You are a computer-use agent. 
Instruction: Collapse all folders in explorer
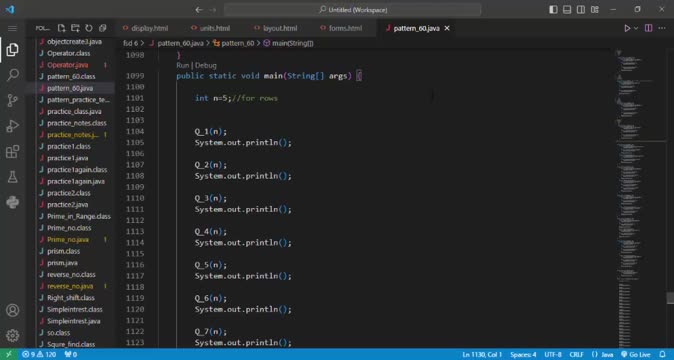pos(102,28)
